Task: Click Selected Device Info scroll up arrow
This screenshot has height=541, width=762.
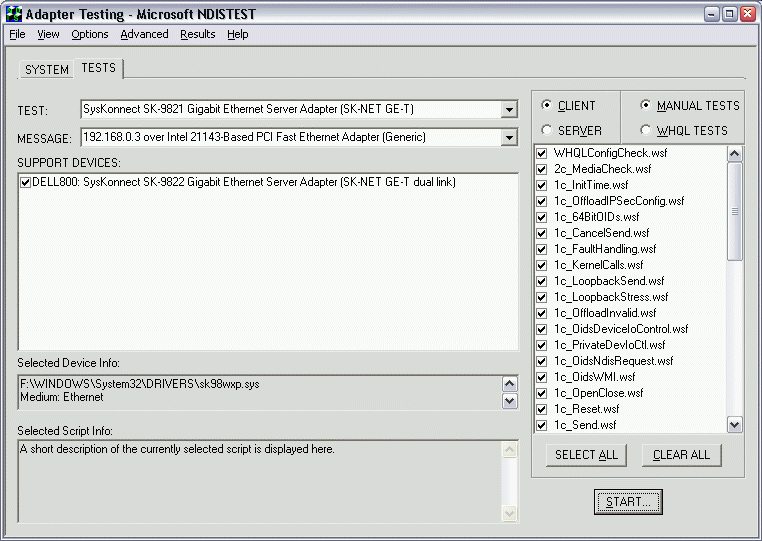Action: tap(509, 384)
